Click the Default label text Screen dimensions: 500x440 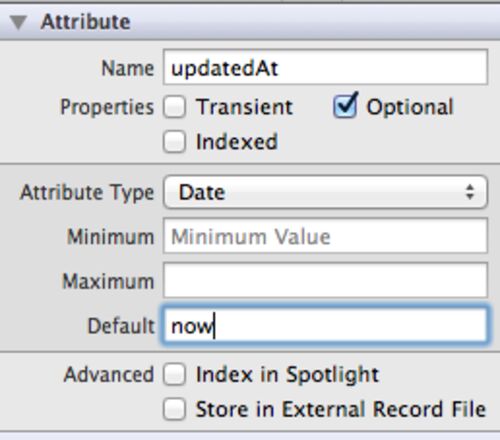(121, 326)
